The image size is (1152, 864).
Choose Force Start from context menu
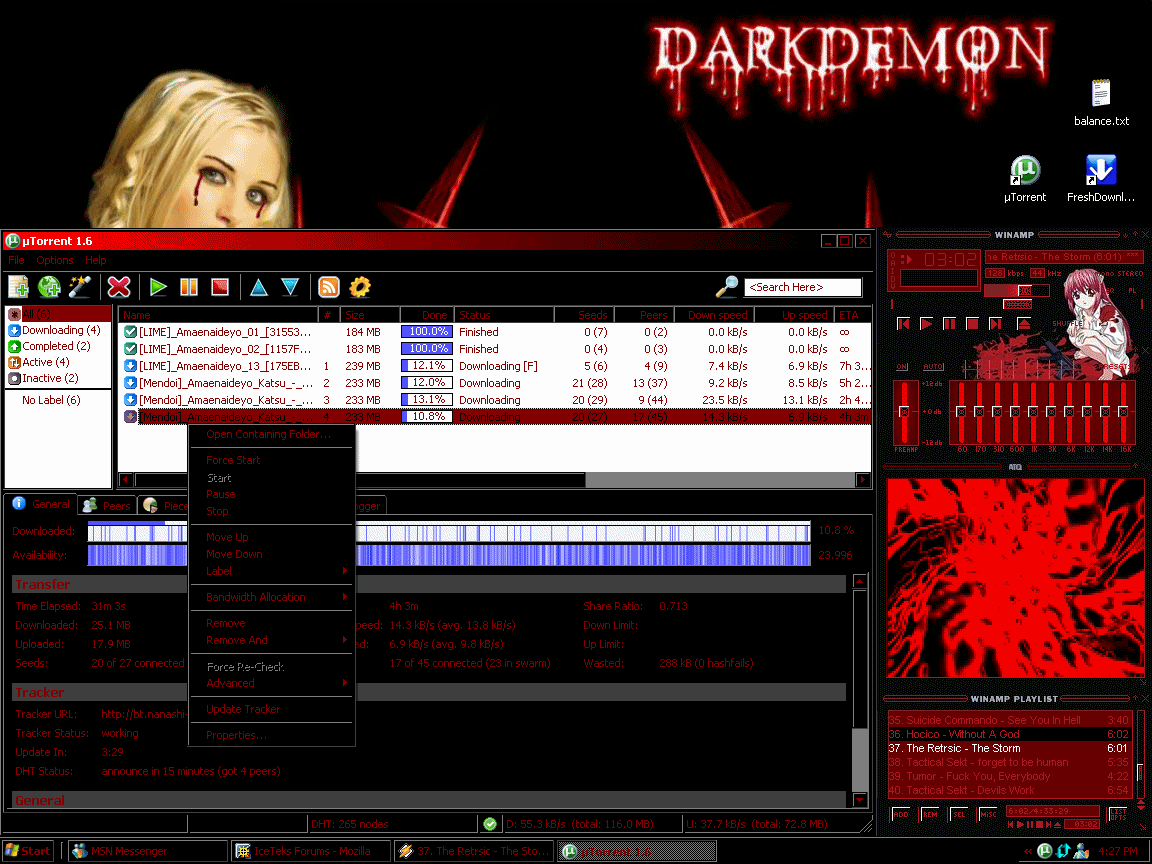click(271, 460)
